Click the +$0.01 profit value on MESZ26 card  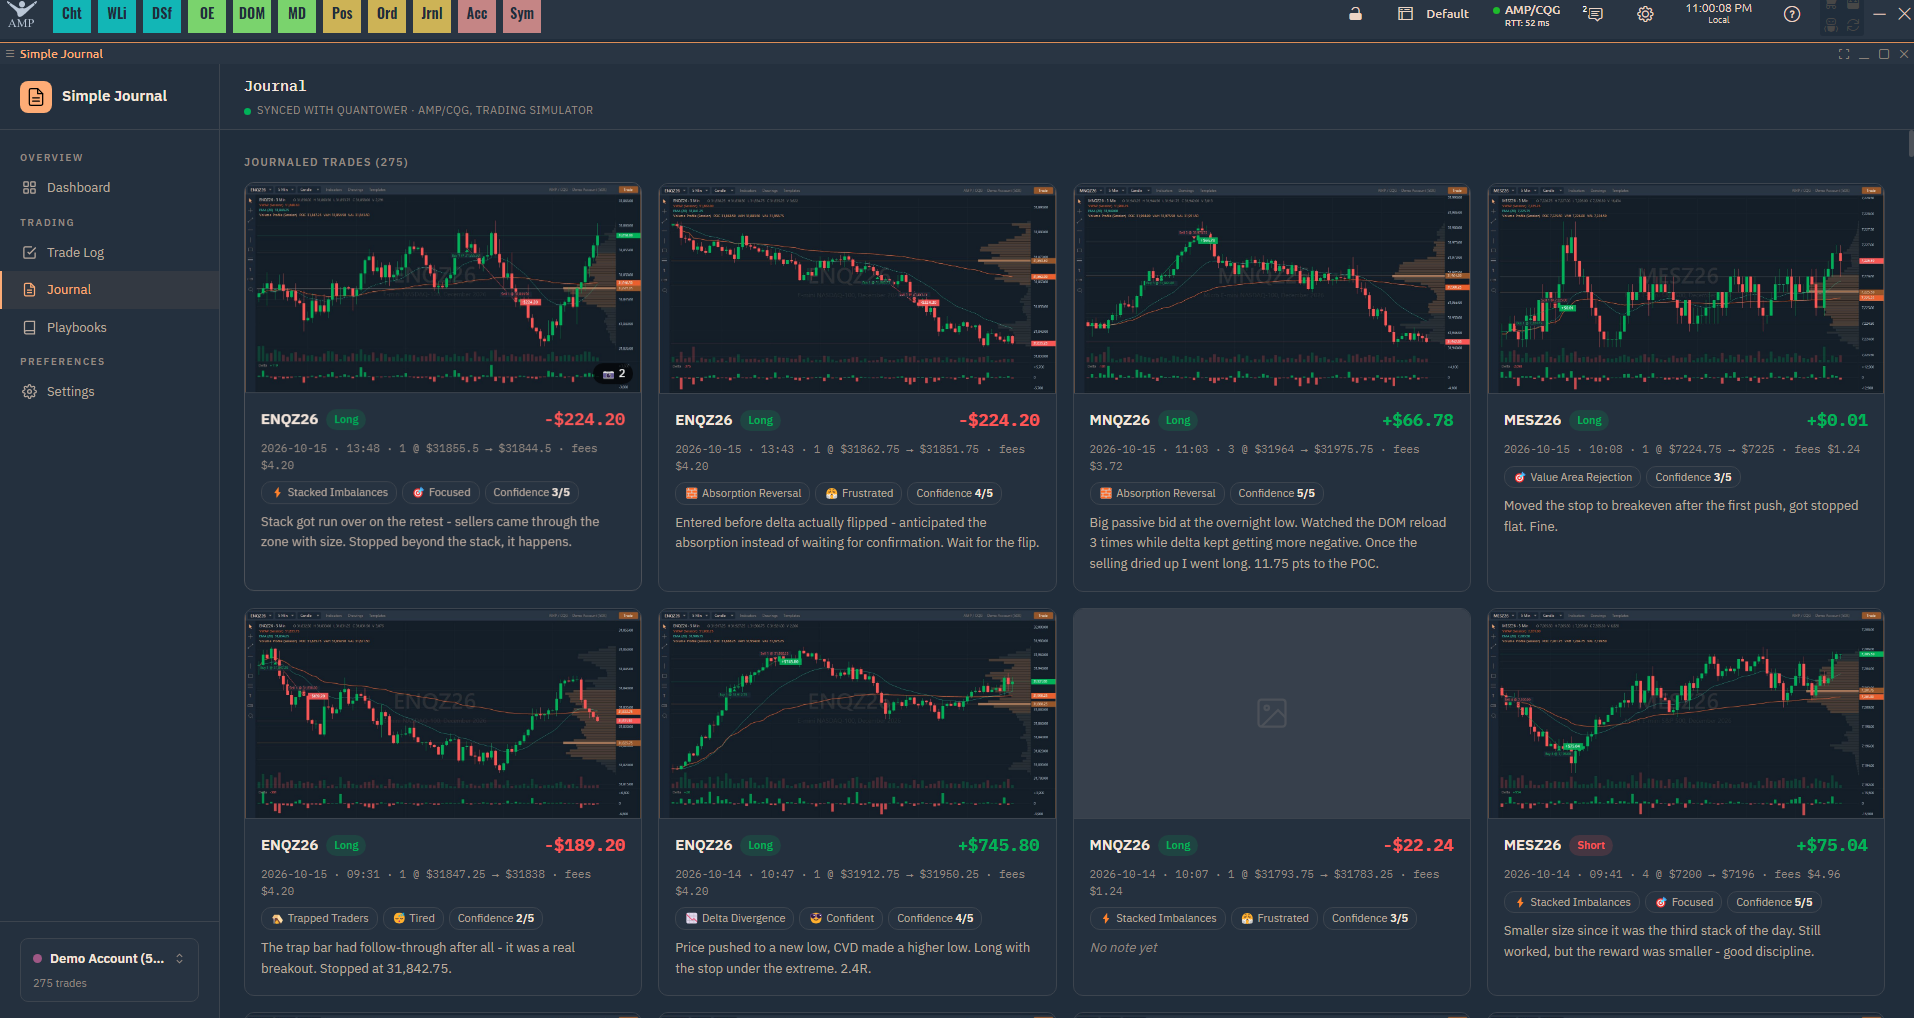point(1837,421)
